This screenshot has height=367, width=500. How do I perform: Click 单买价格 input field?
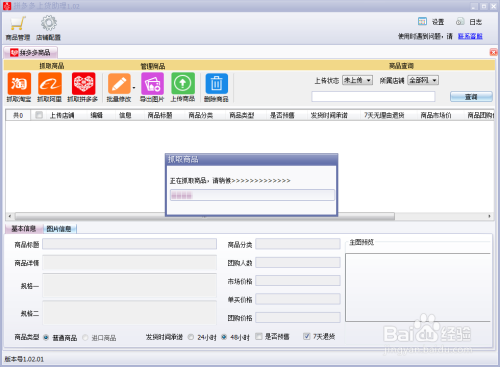pos(298,299)
